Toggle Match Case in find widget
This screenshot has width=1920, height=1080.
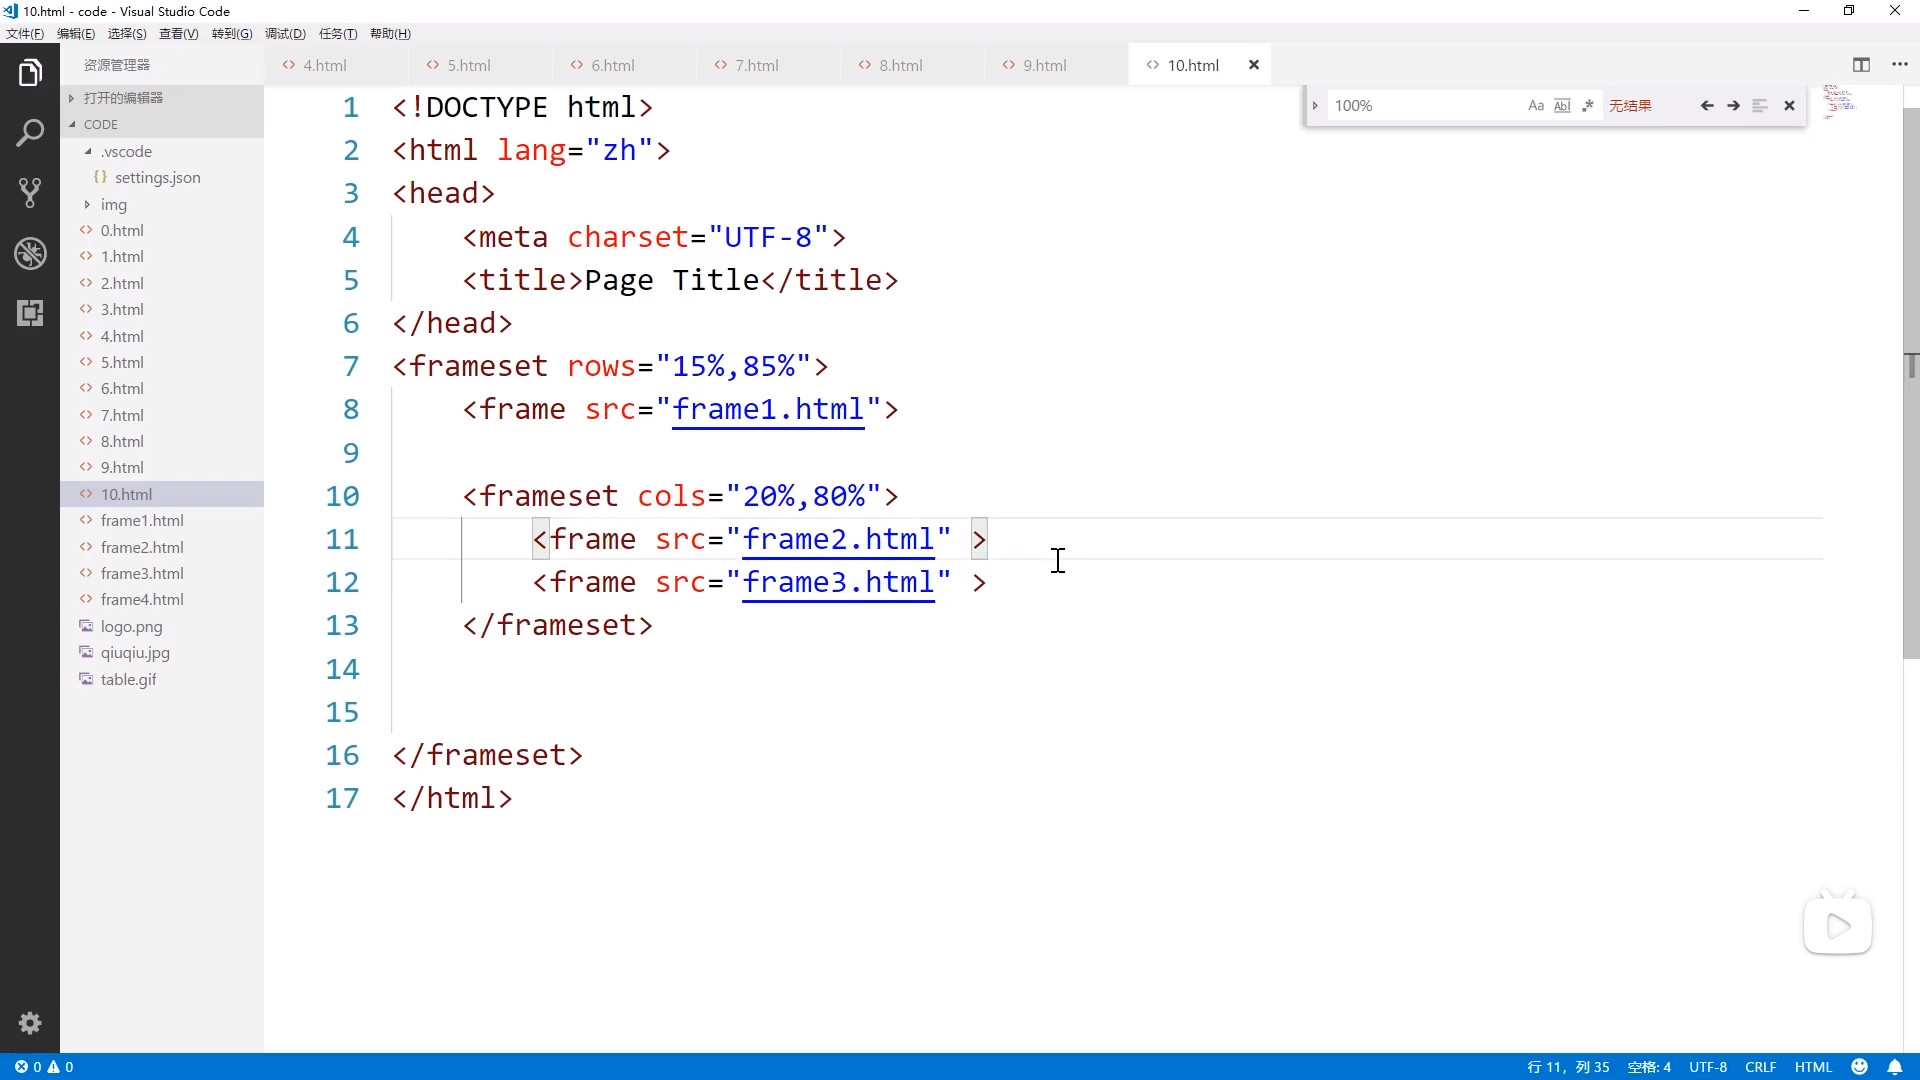[x=1536, y=106]
